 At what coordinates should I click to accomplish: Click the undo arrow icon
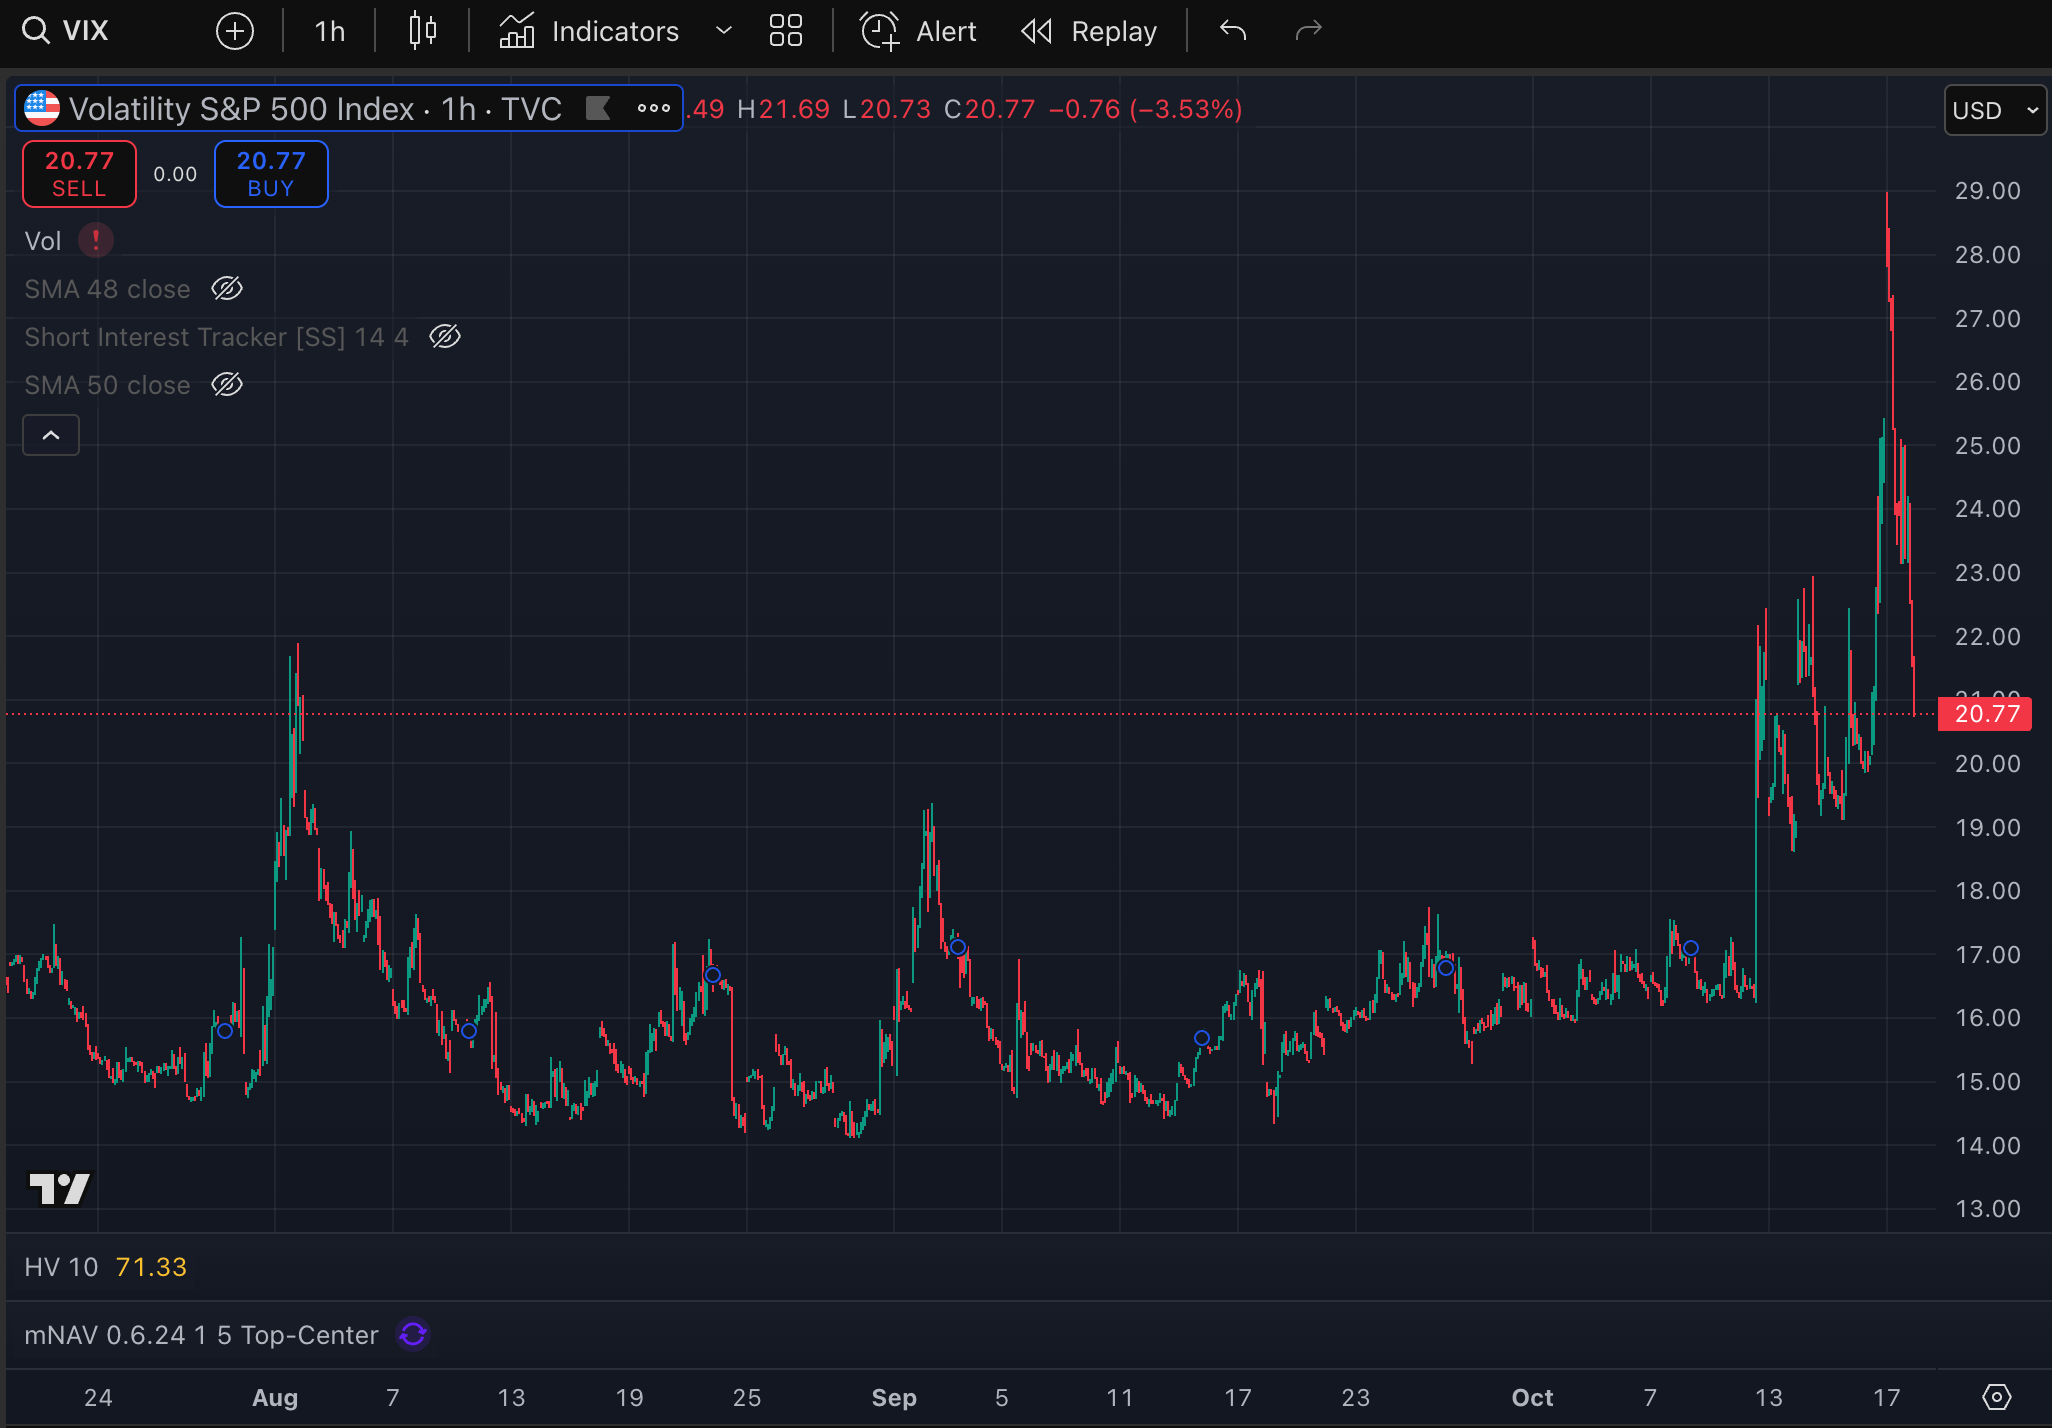click(x=1233, y=31)
